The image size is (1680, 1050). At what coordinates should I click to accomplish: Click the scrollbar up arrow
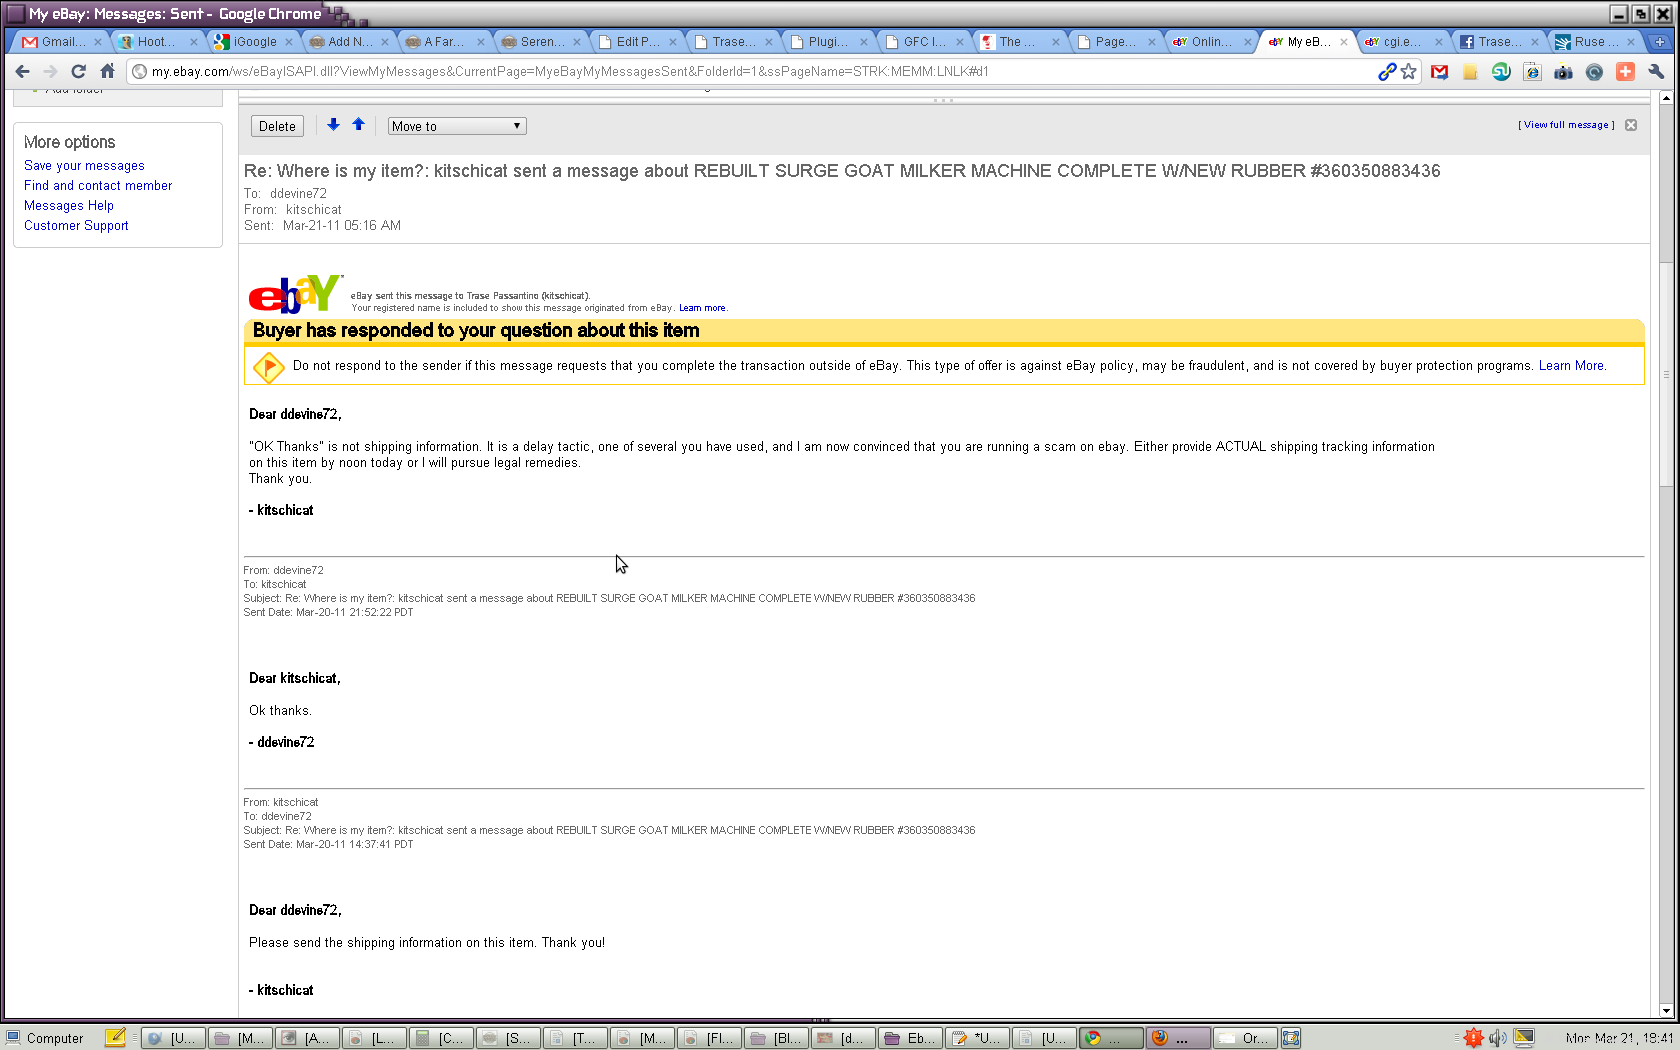1666,97
